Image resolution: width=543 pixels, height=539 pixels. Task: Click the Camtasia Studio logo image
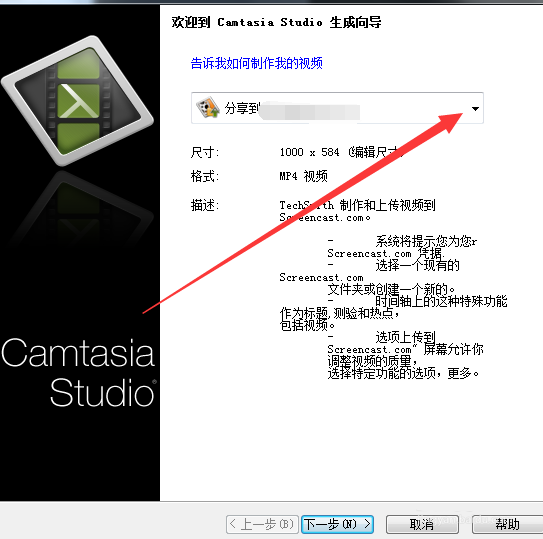tap(78, 101)
